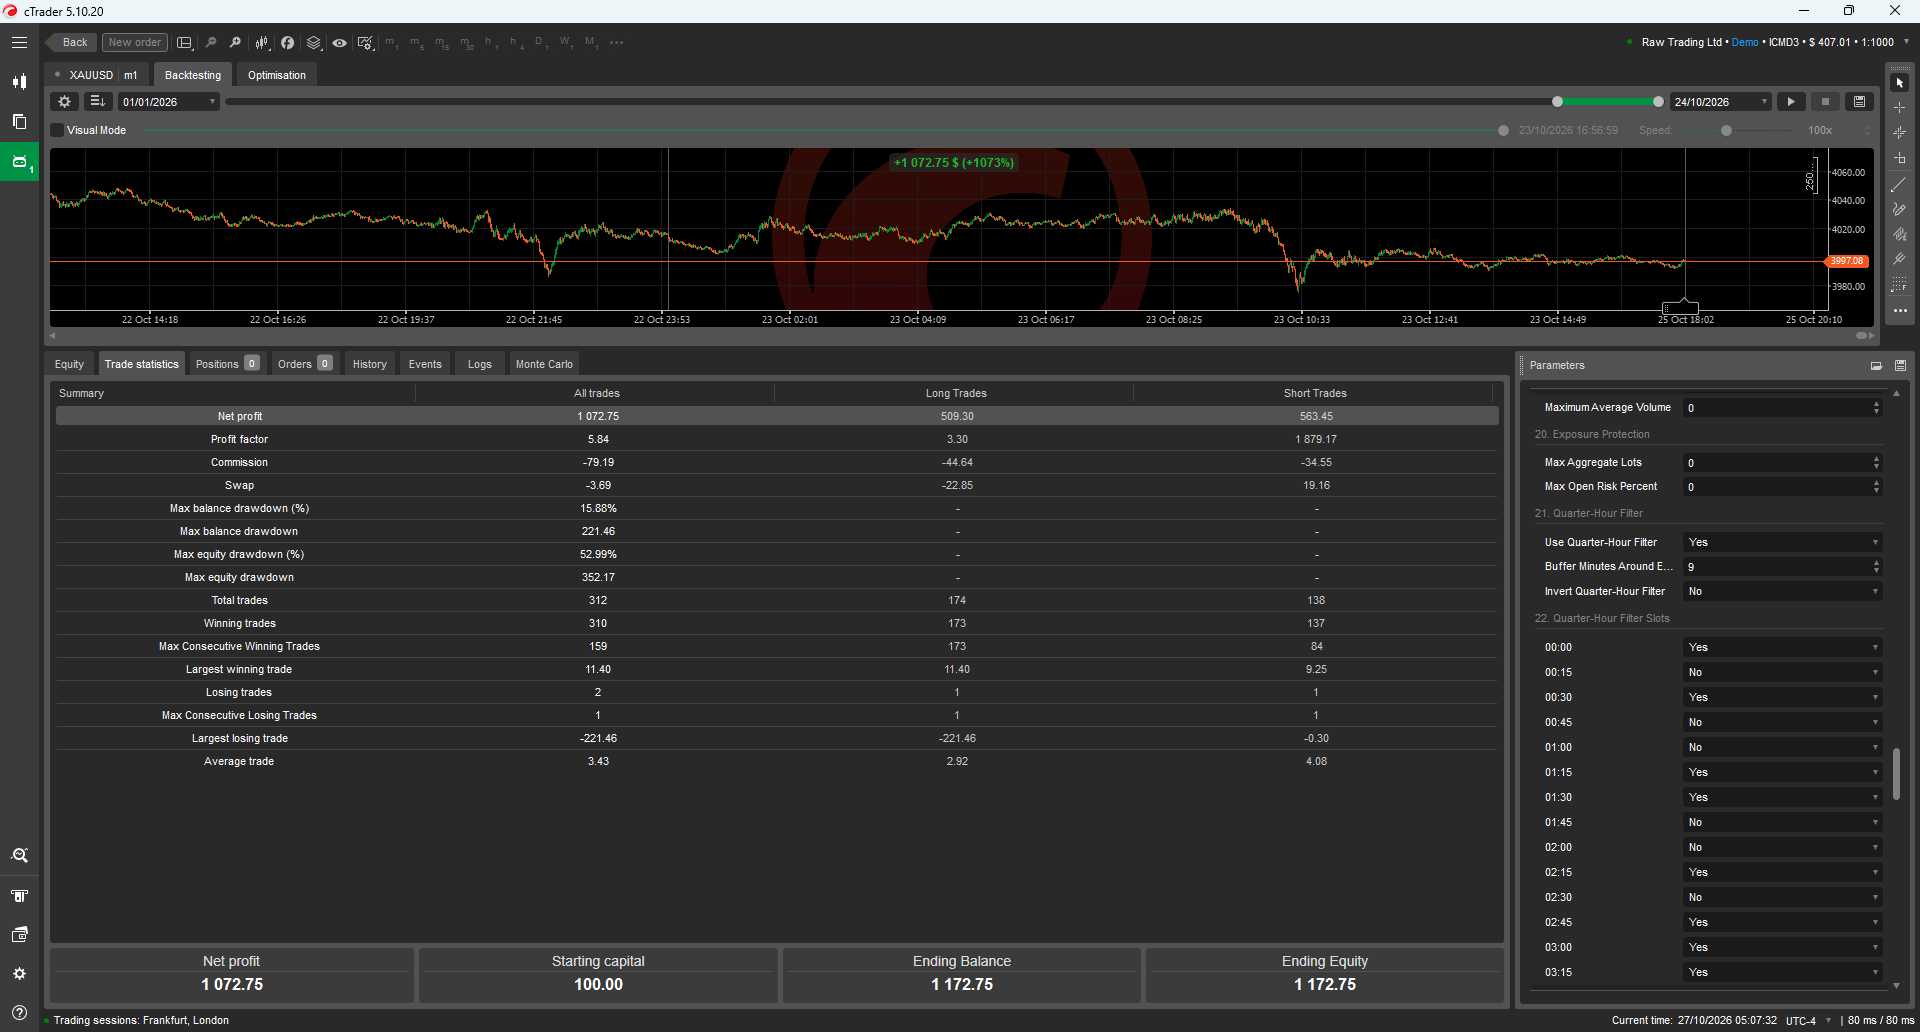The image size is (1920, 1032).
Task: Open backtesting settings gear
Action: pyautogui.click(x=65, y=101)
